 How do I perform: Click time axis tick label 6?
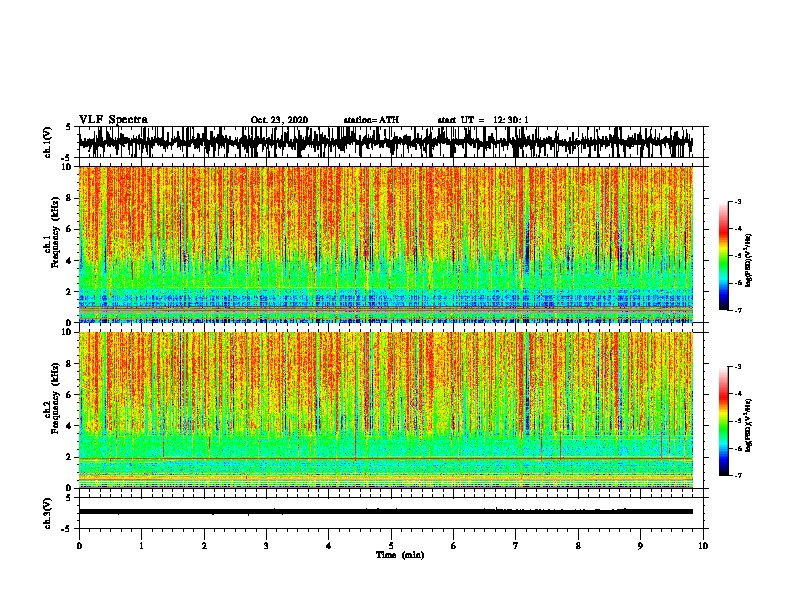click(454, 546)
